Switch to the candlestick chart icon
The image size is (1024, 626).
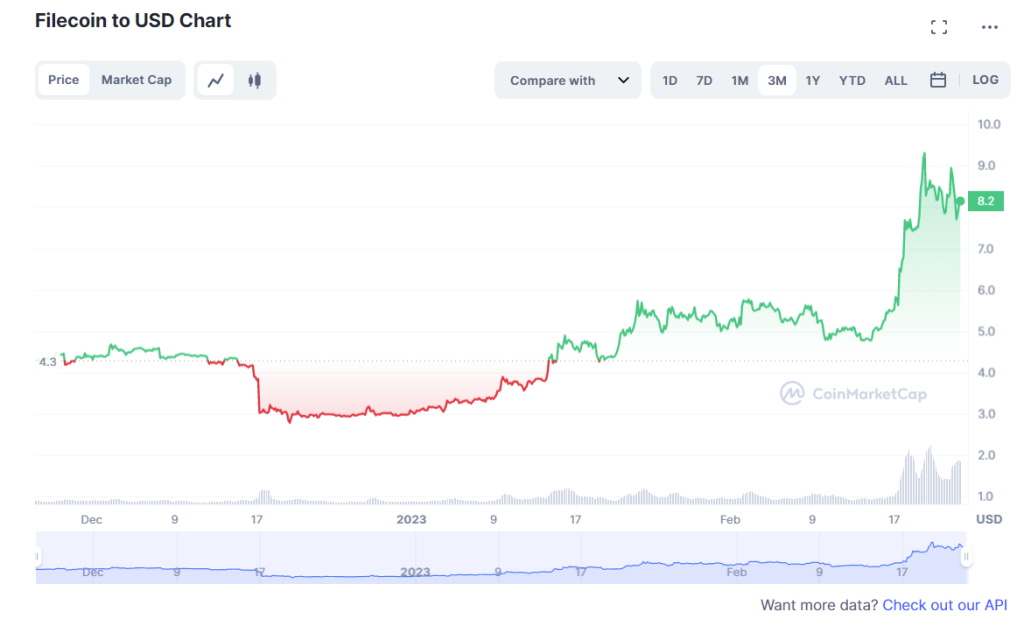[x=255, y=80]
